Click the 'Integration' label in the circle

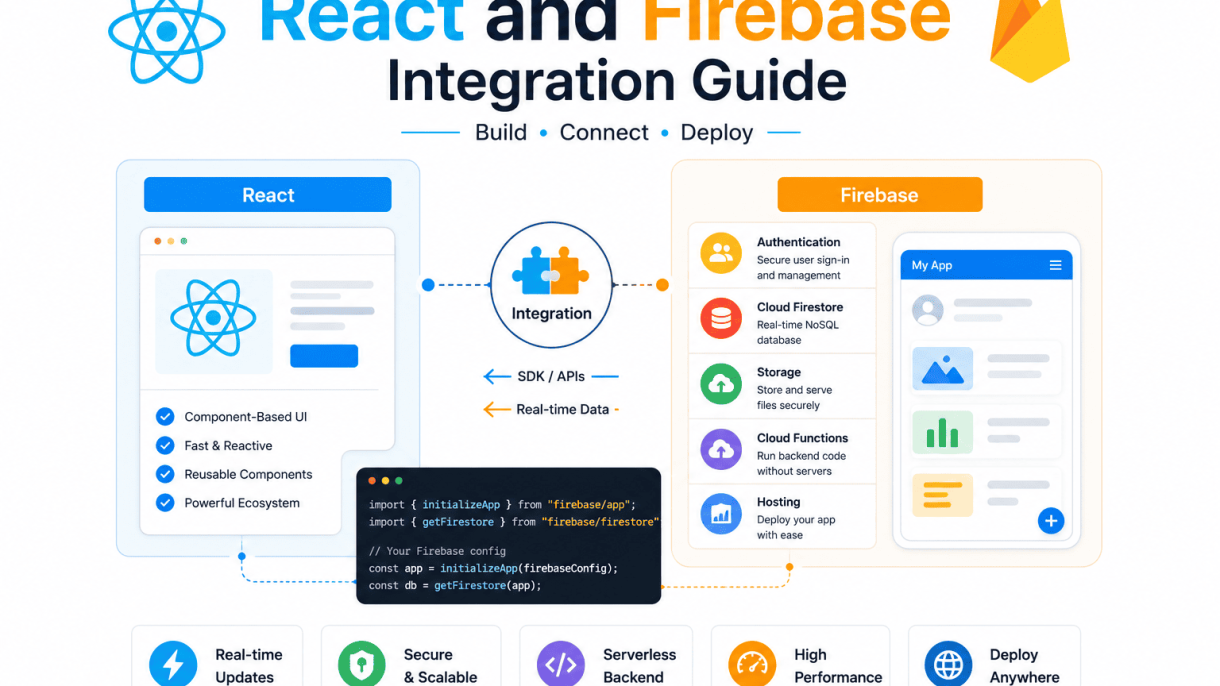(x=551, y=313)
